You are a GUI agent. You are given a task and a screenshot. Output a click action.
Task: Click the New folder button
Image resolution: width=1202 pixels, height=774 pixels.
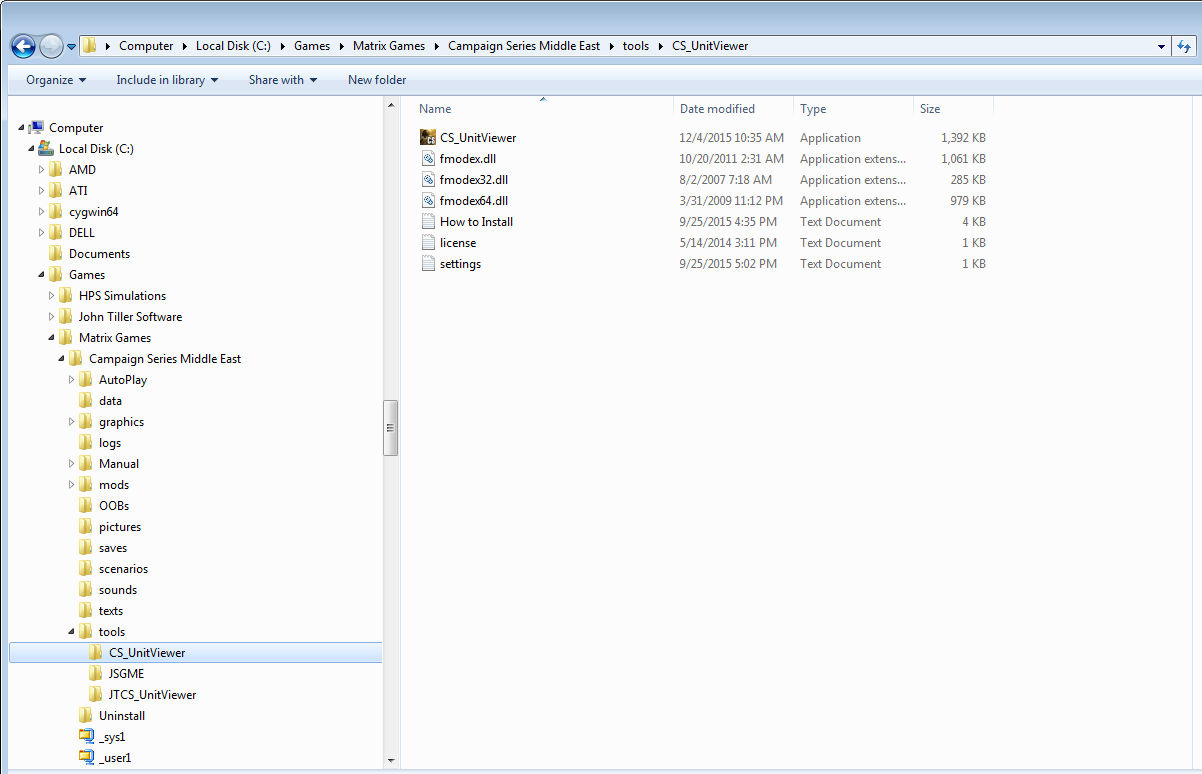pos(377,80)
